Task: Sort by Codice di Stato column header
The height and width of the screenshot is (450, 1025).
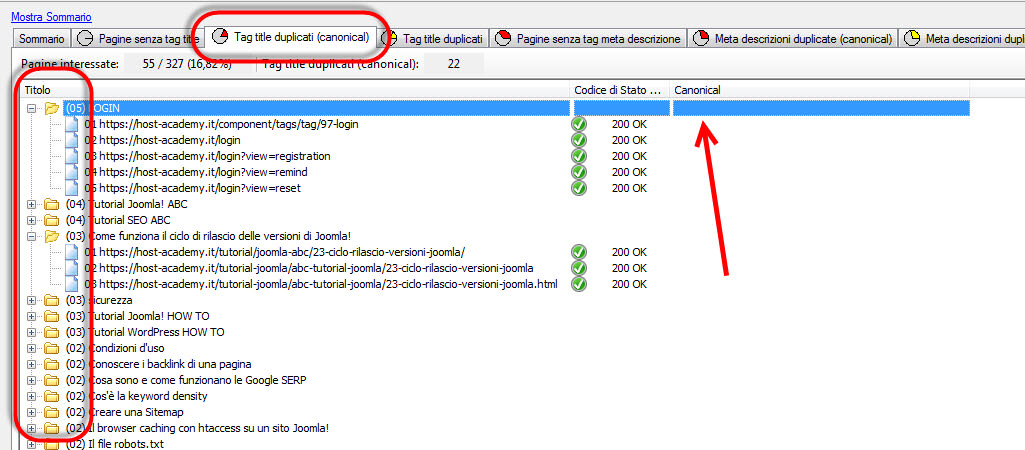Action: (x=620, y=90)
